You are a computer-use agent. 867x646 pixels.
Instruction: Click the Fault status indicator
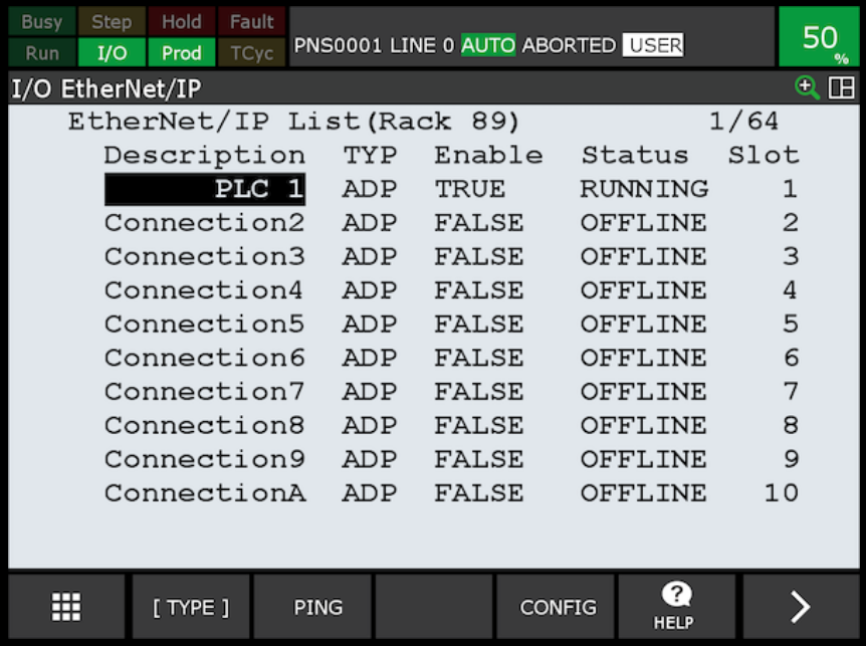[x=252, y=22]
